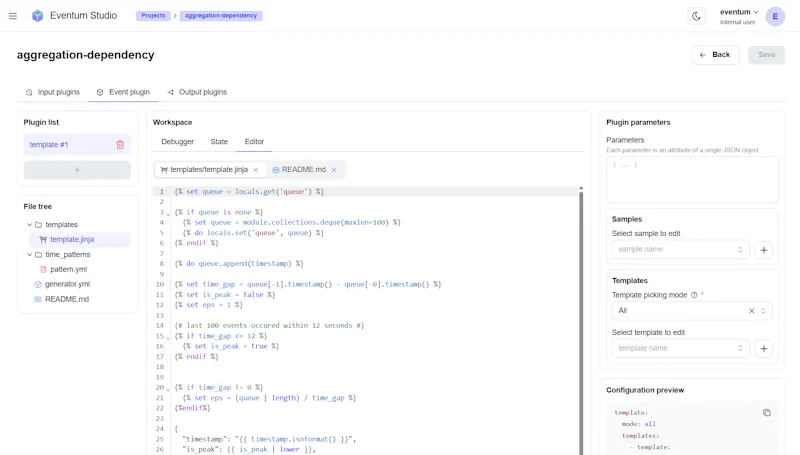This screenshot has height=455, width=800.
Task: Open template name select dropdown
Action: pos(680,348)
